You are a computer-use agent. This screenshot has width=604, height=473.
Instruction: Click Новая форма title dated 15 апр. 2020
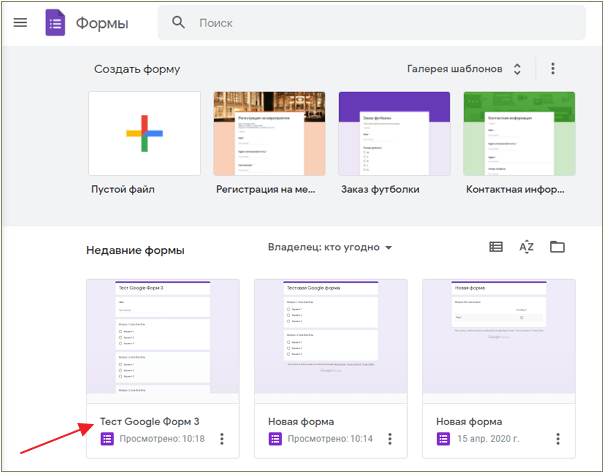[469, 422]
